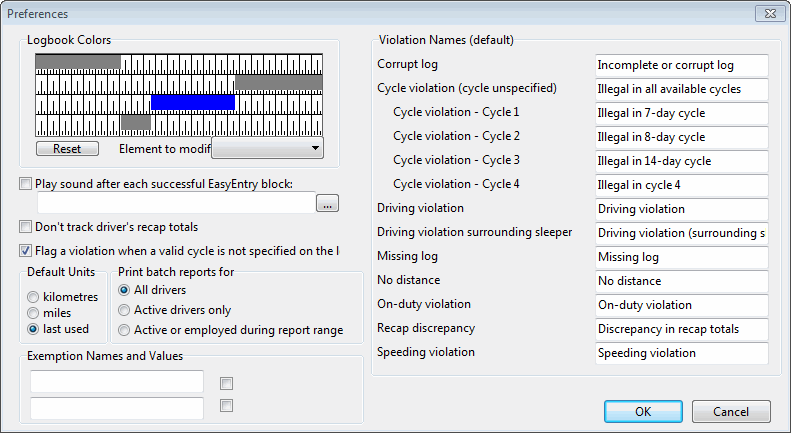Click the blue bar in logbook preview
Viewport: 791px width, 433px height.
(193, 102)
